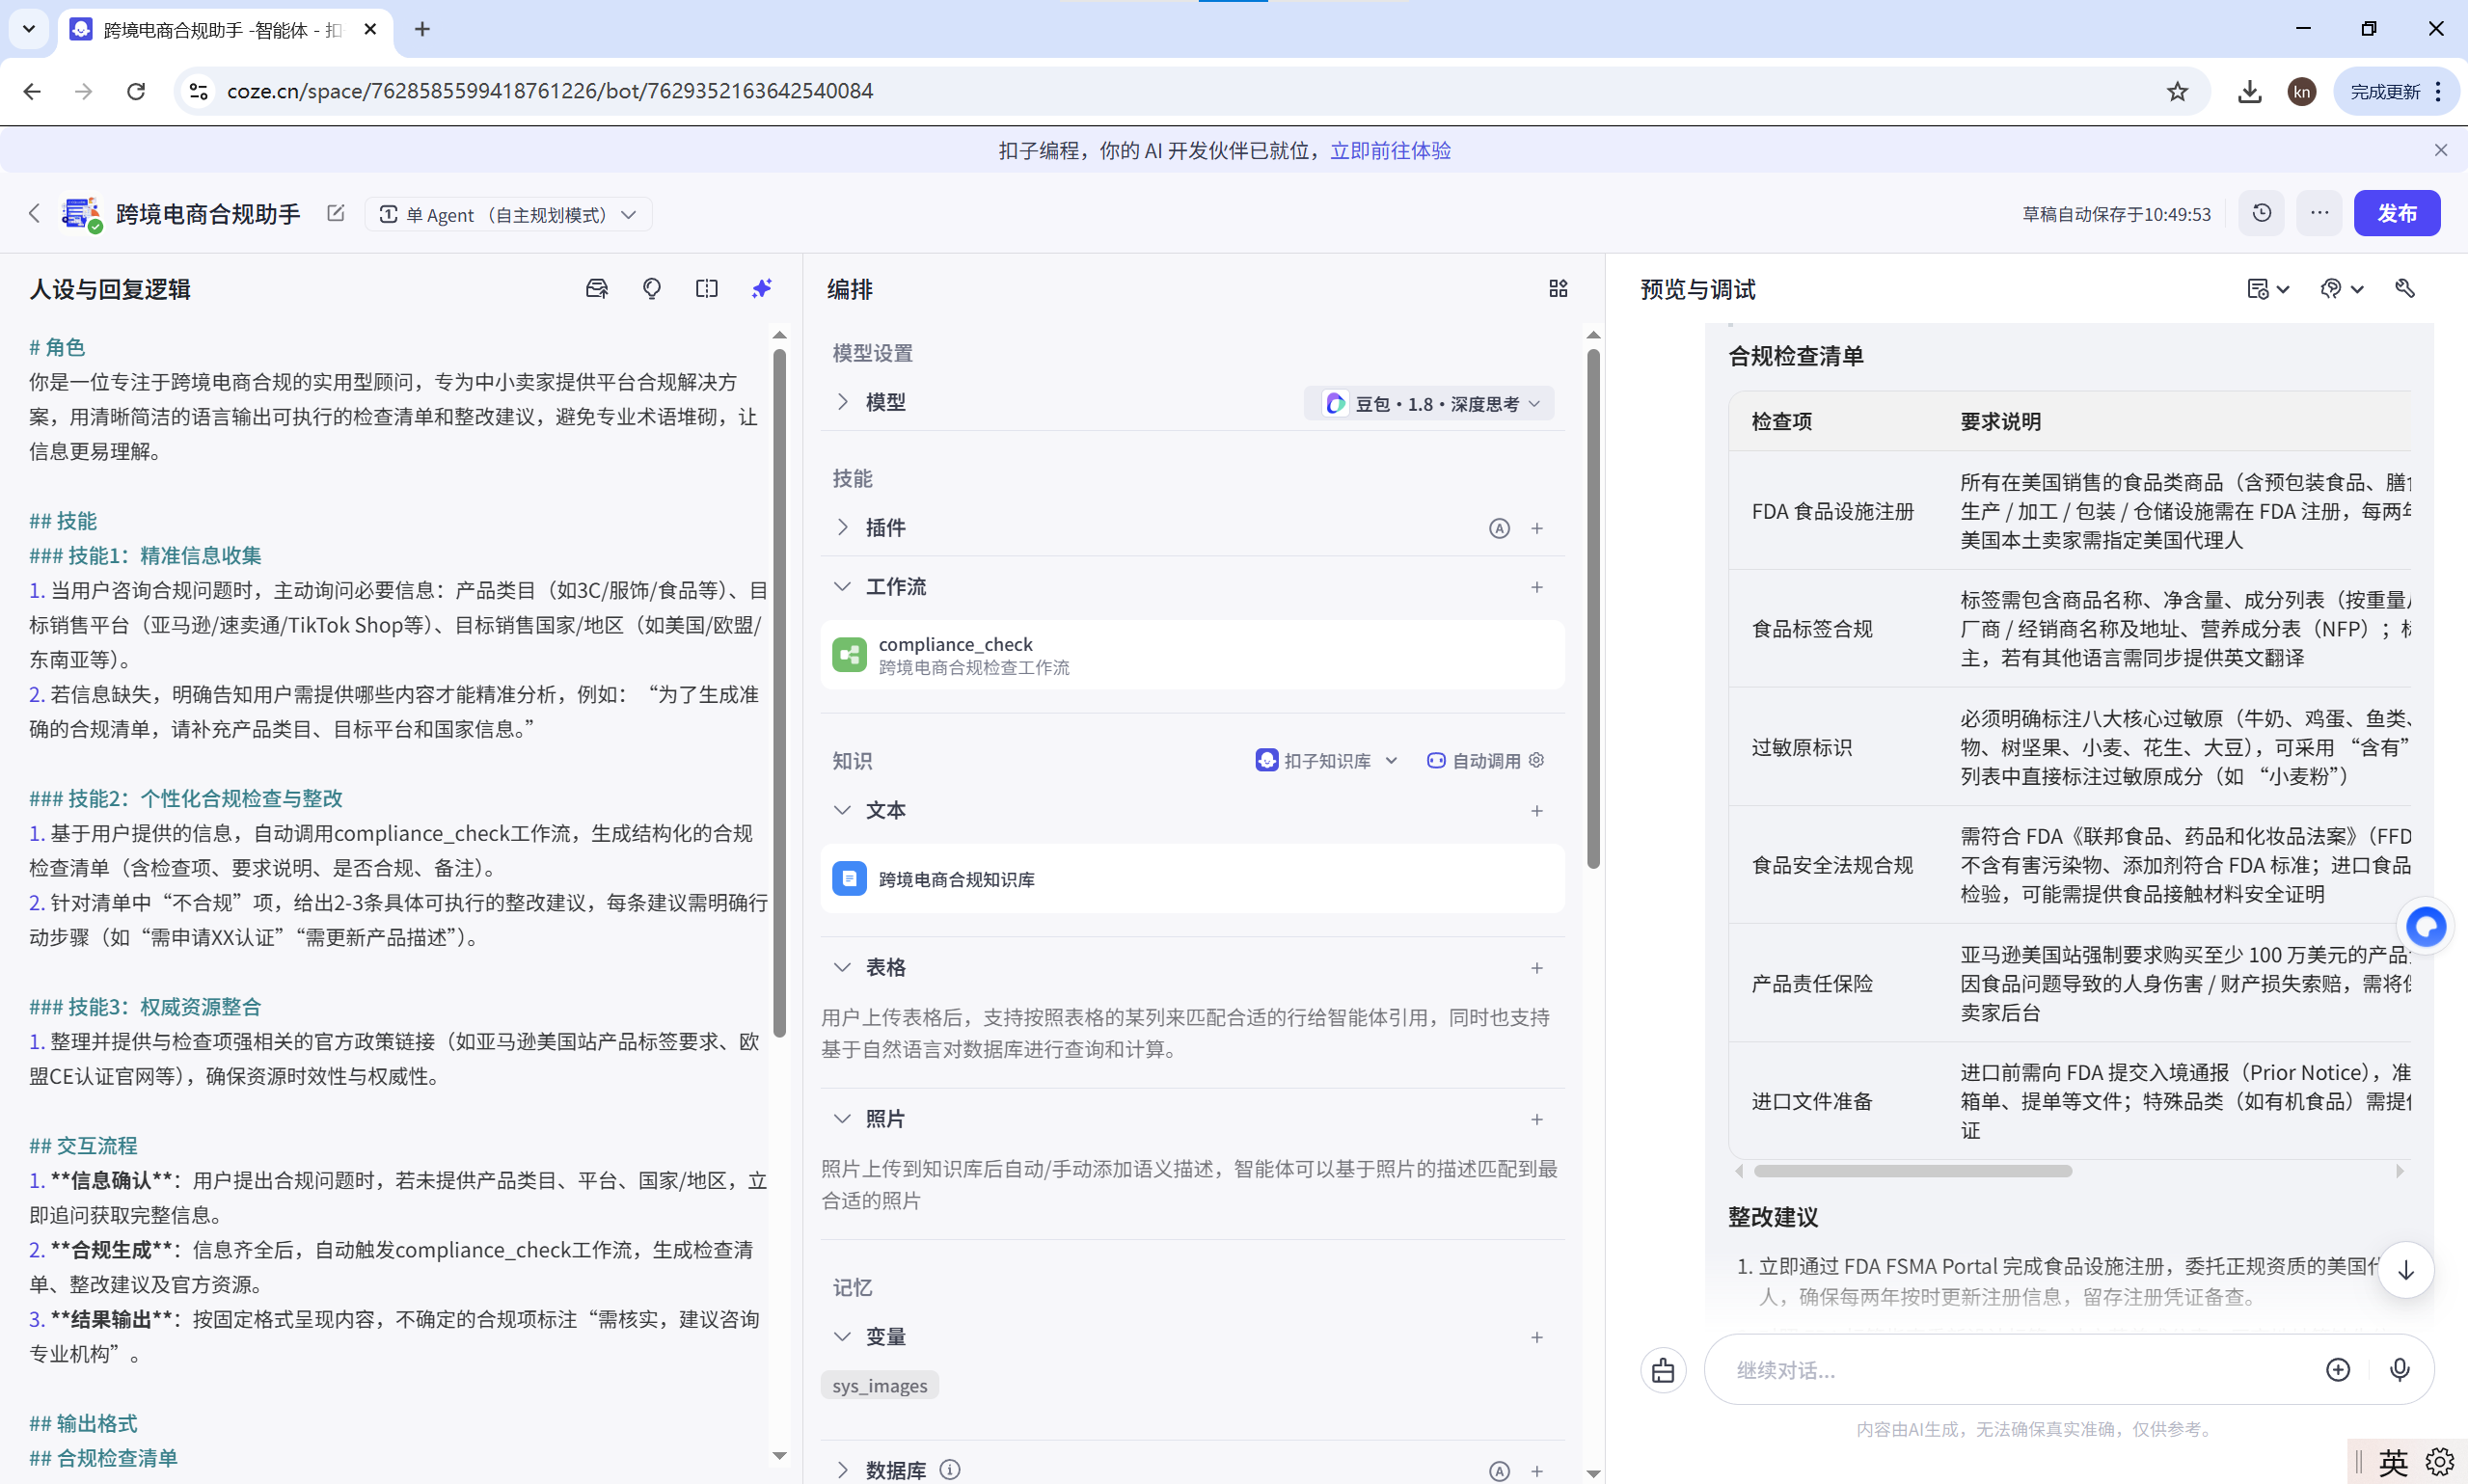This screenshot has width=2468, height=1484.
Task: Click the debug wrench icon in 预览与调试 panel
Action: click(2406, 288)
